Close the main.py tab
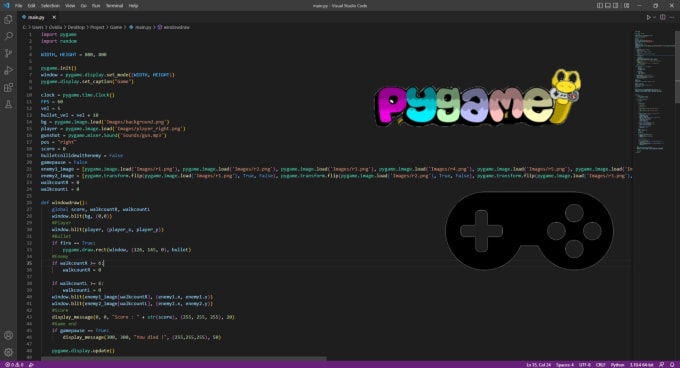680x368 pixels. pos(54,17)
